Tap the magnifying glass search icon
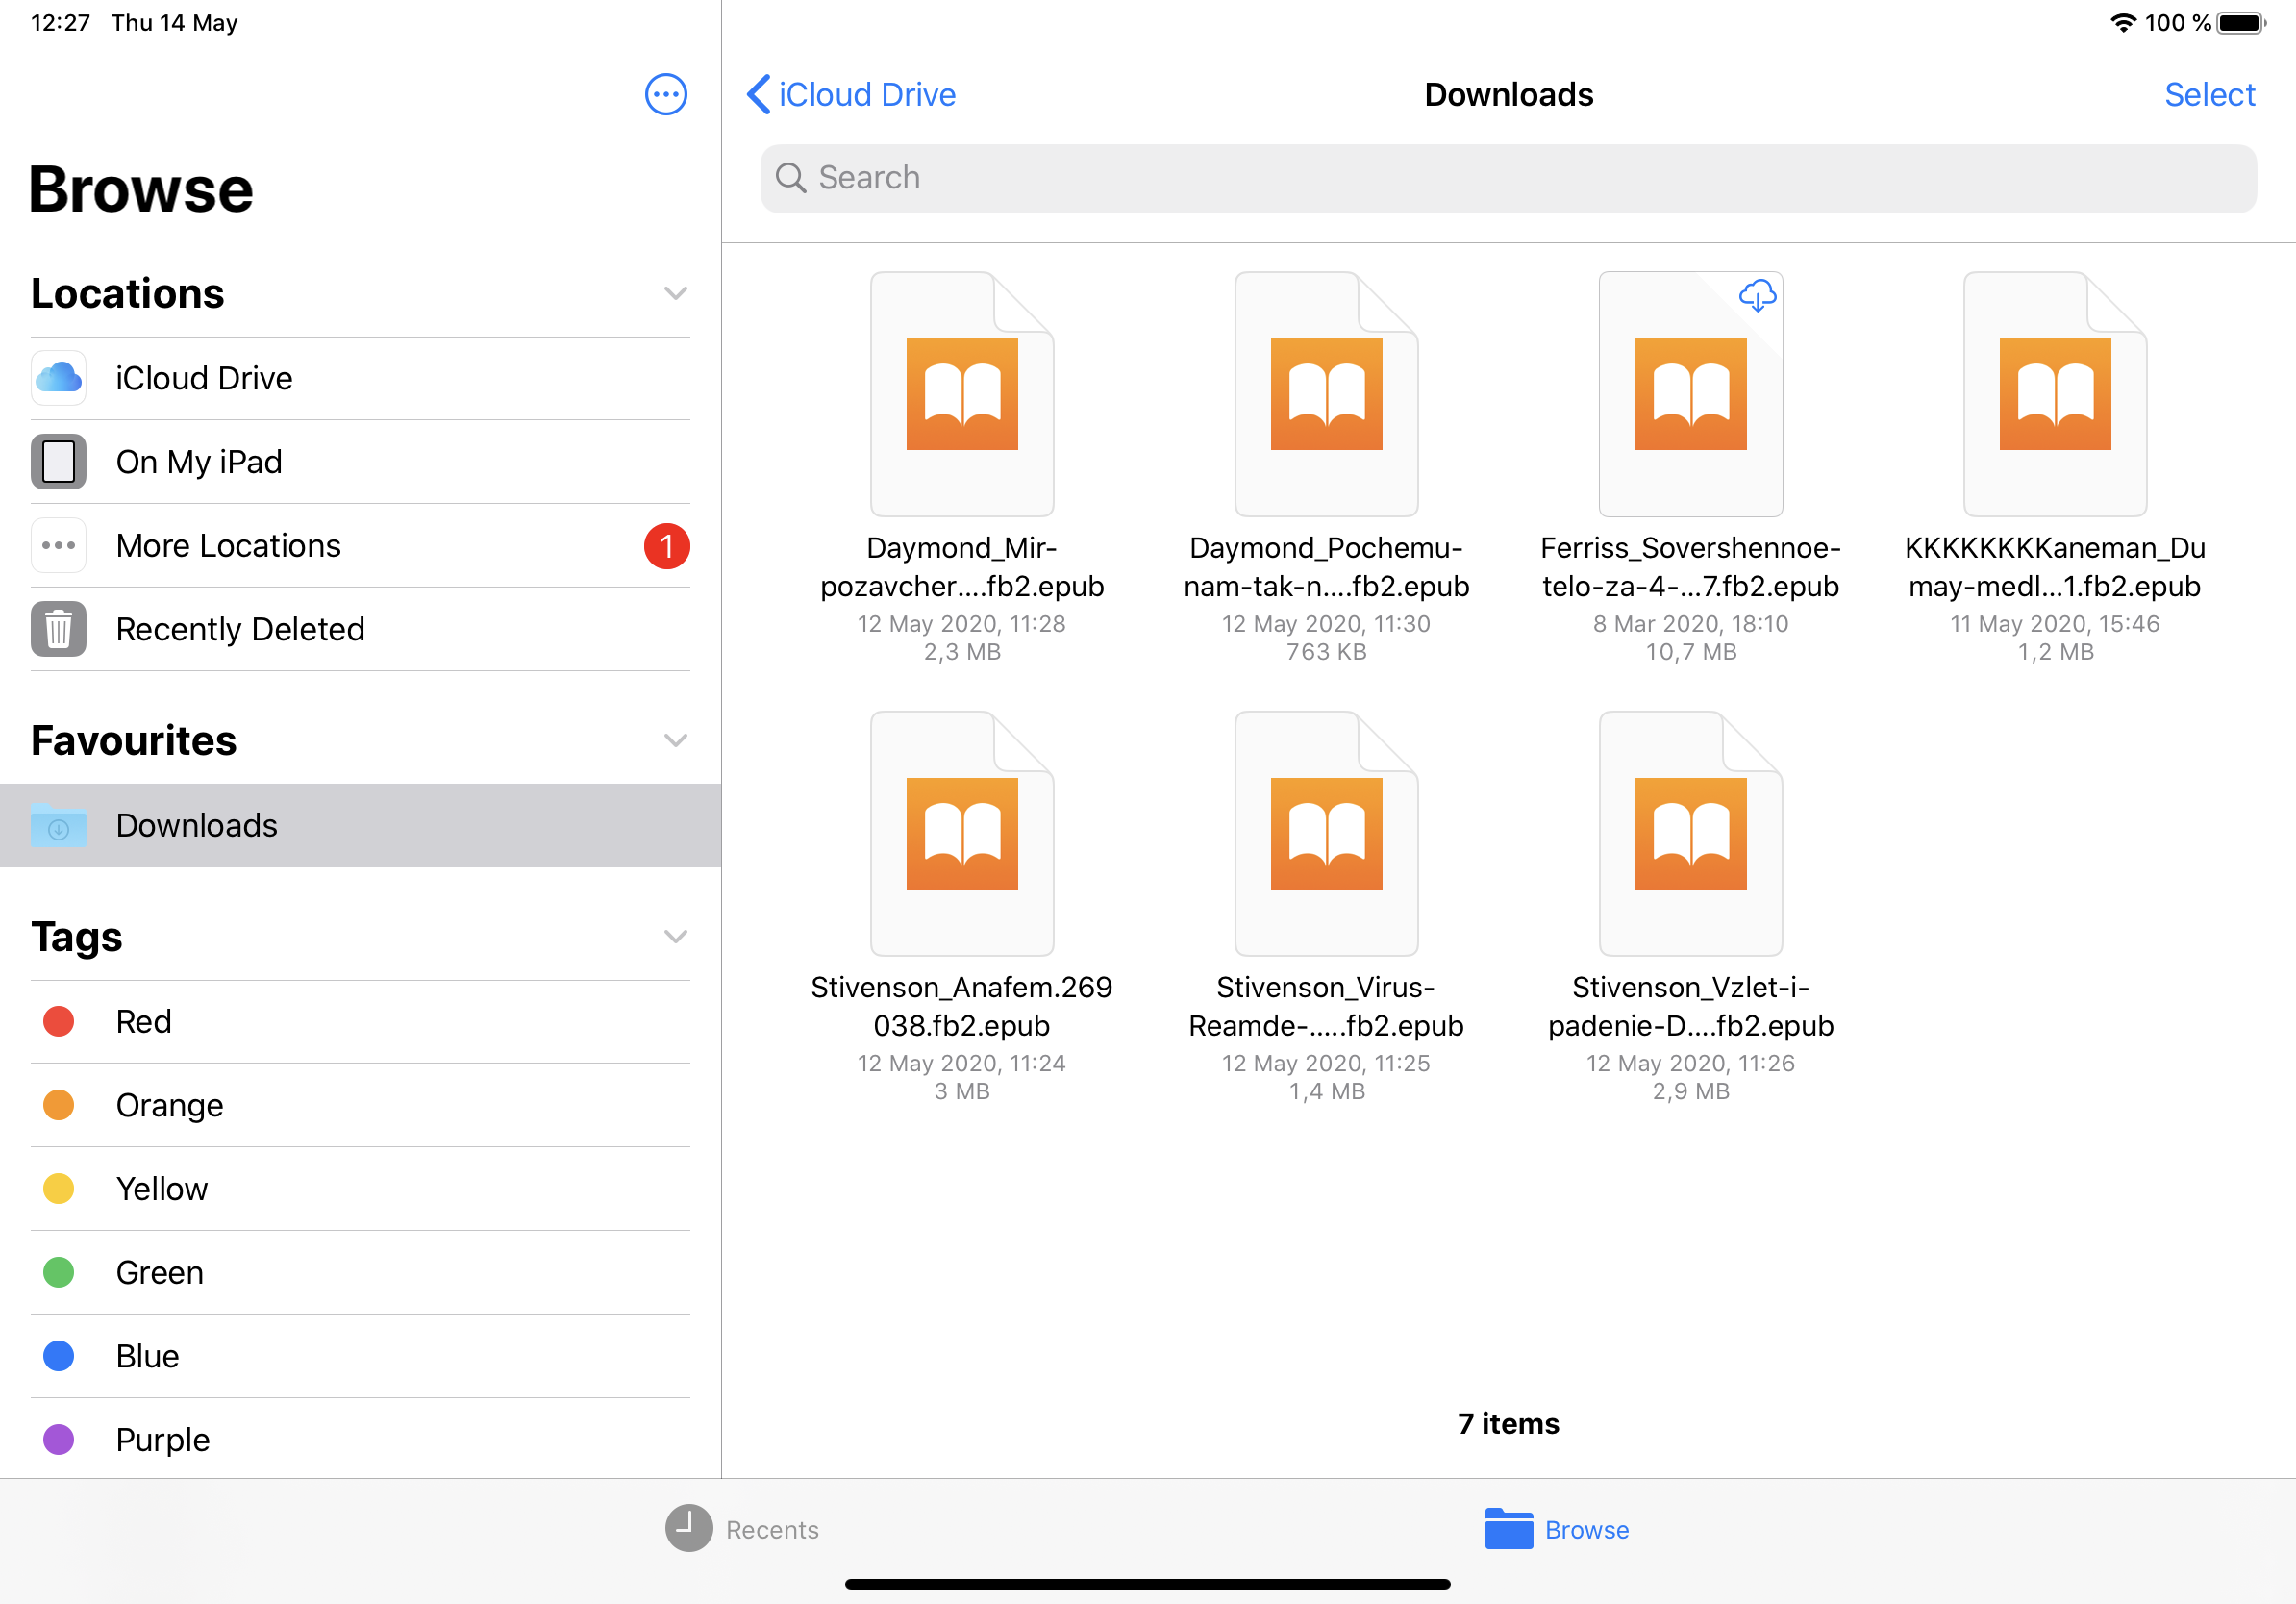 tap(791, 178)
